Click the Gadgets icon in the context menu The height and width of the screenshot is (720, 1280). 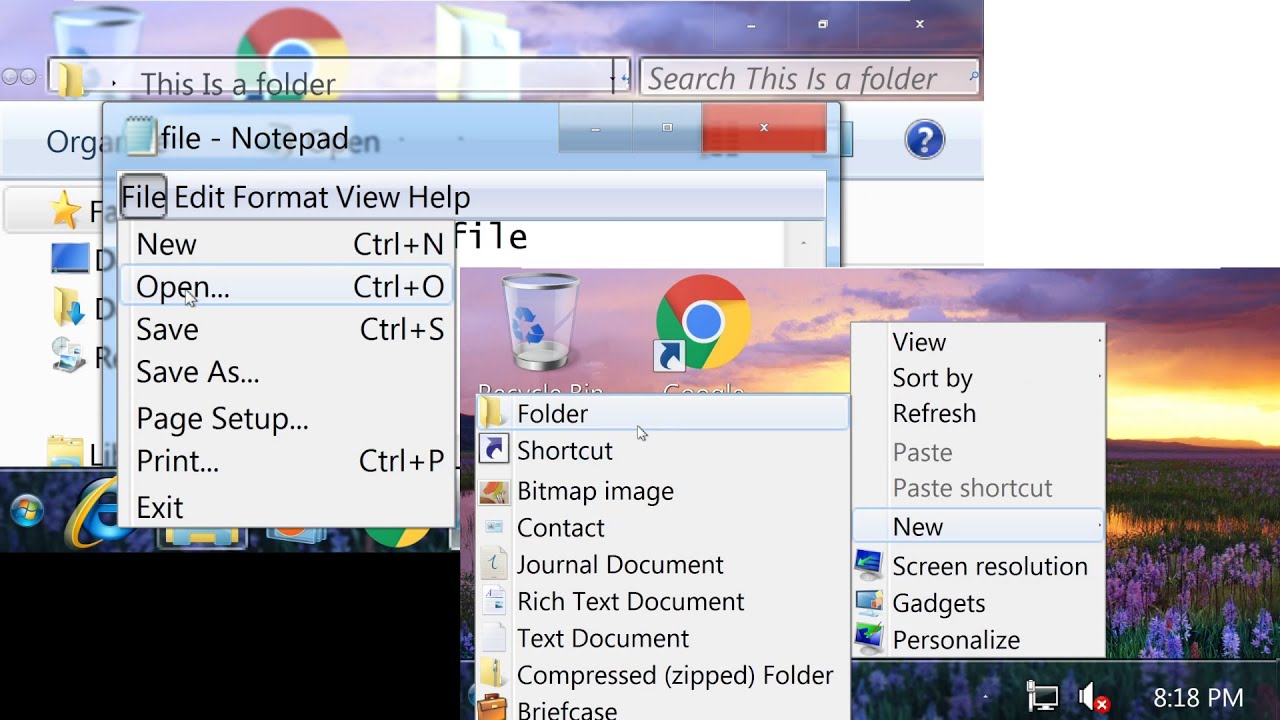point(869,602)
